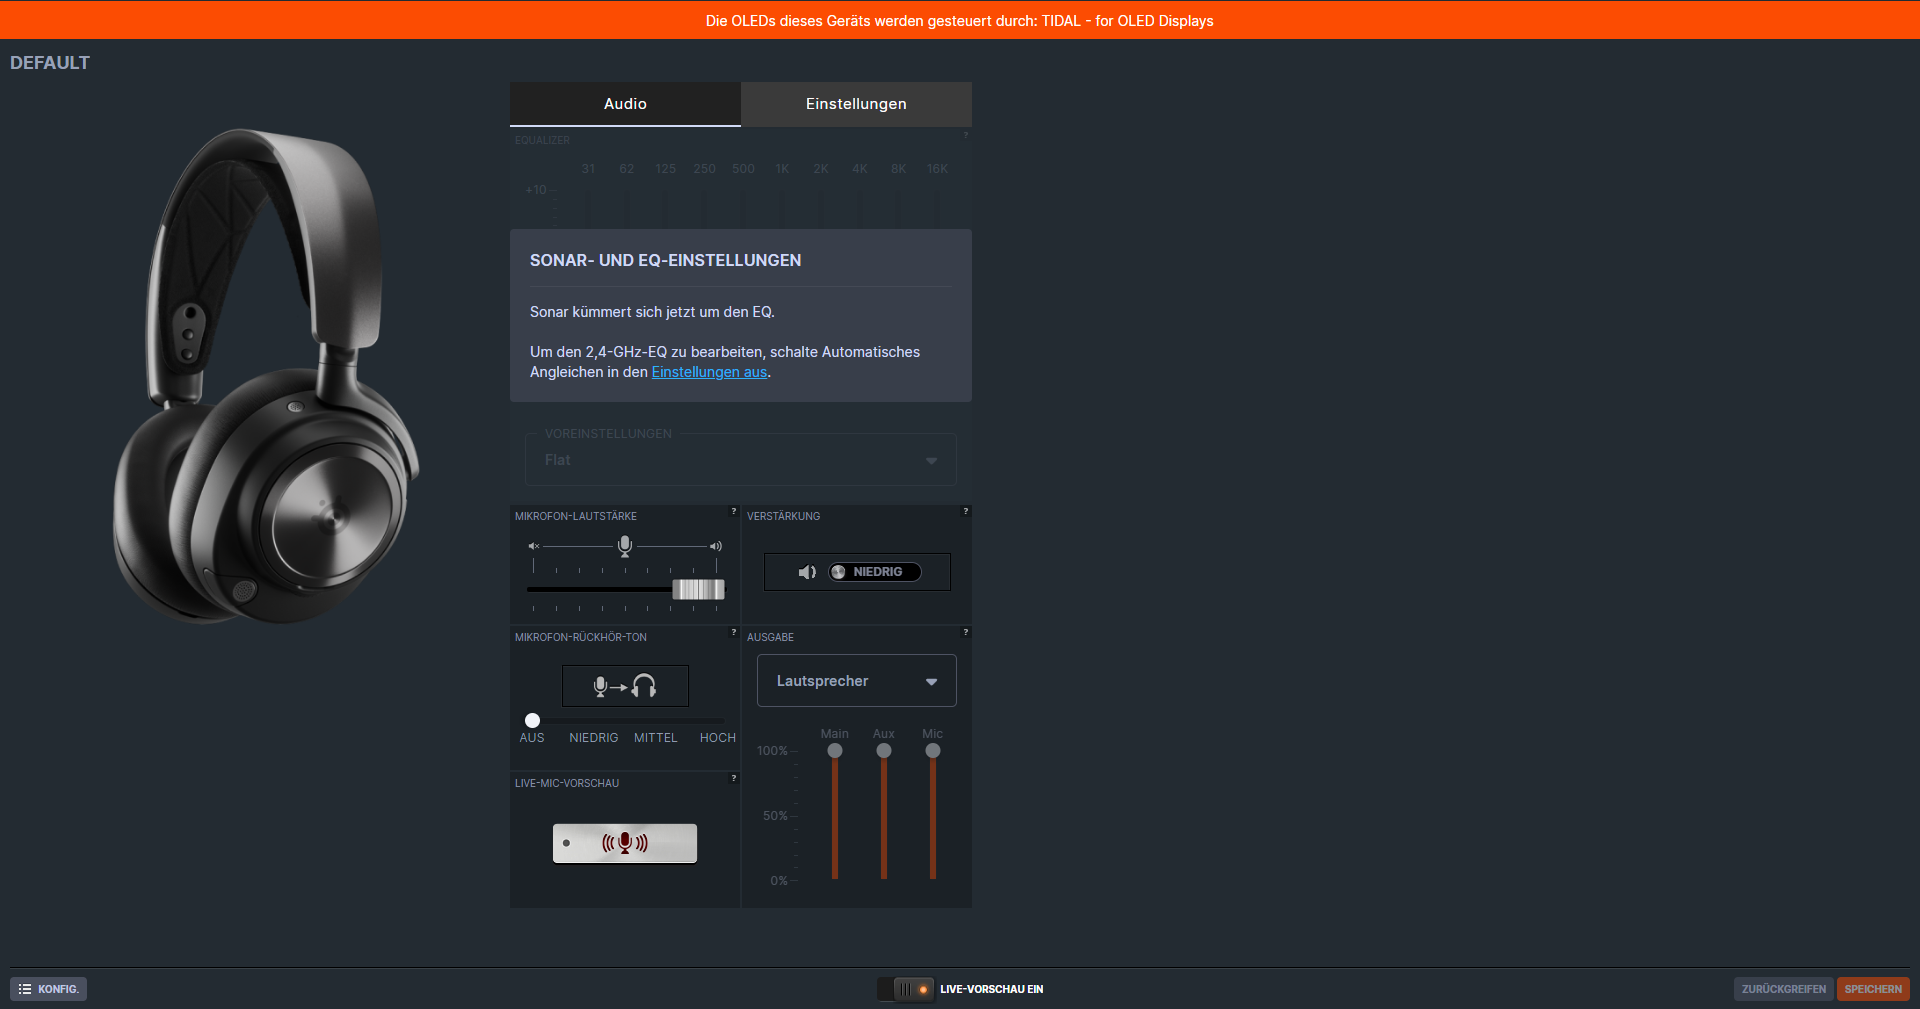Set sidetone level to MITTEL

(x=656, y=738)
